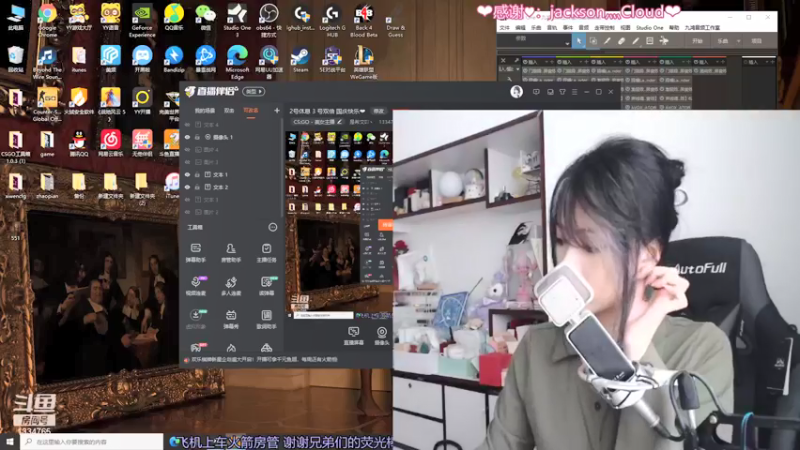Toggle visibility of the 文本 4 layer
The image size is (800, 450).
(x=187, y=124)
